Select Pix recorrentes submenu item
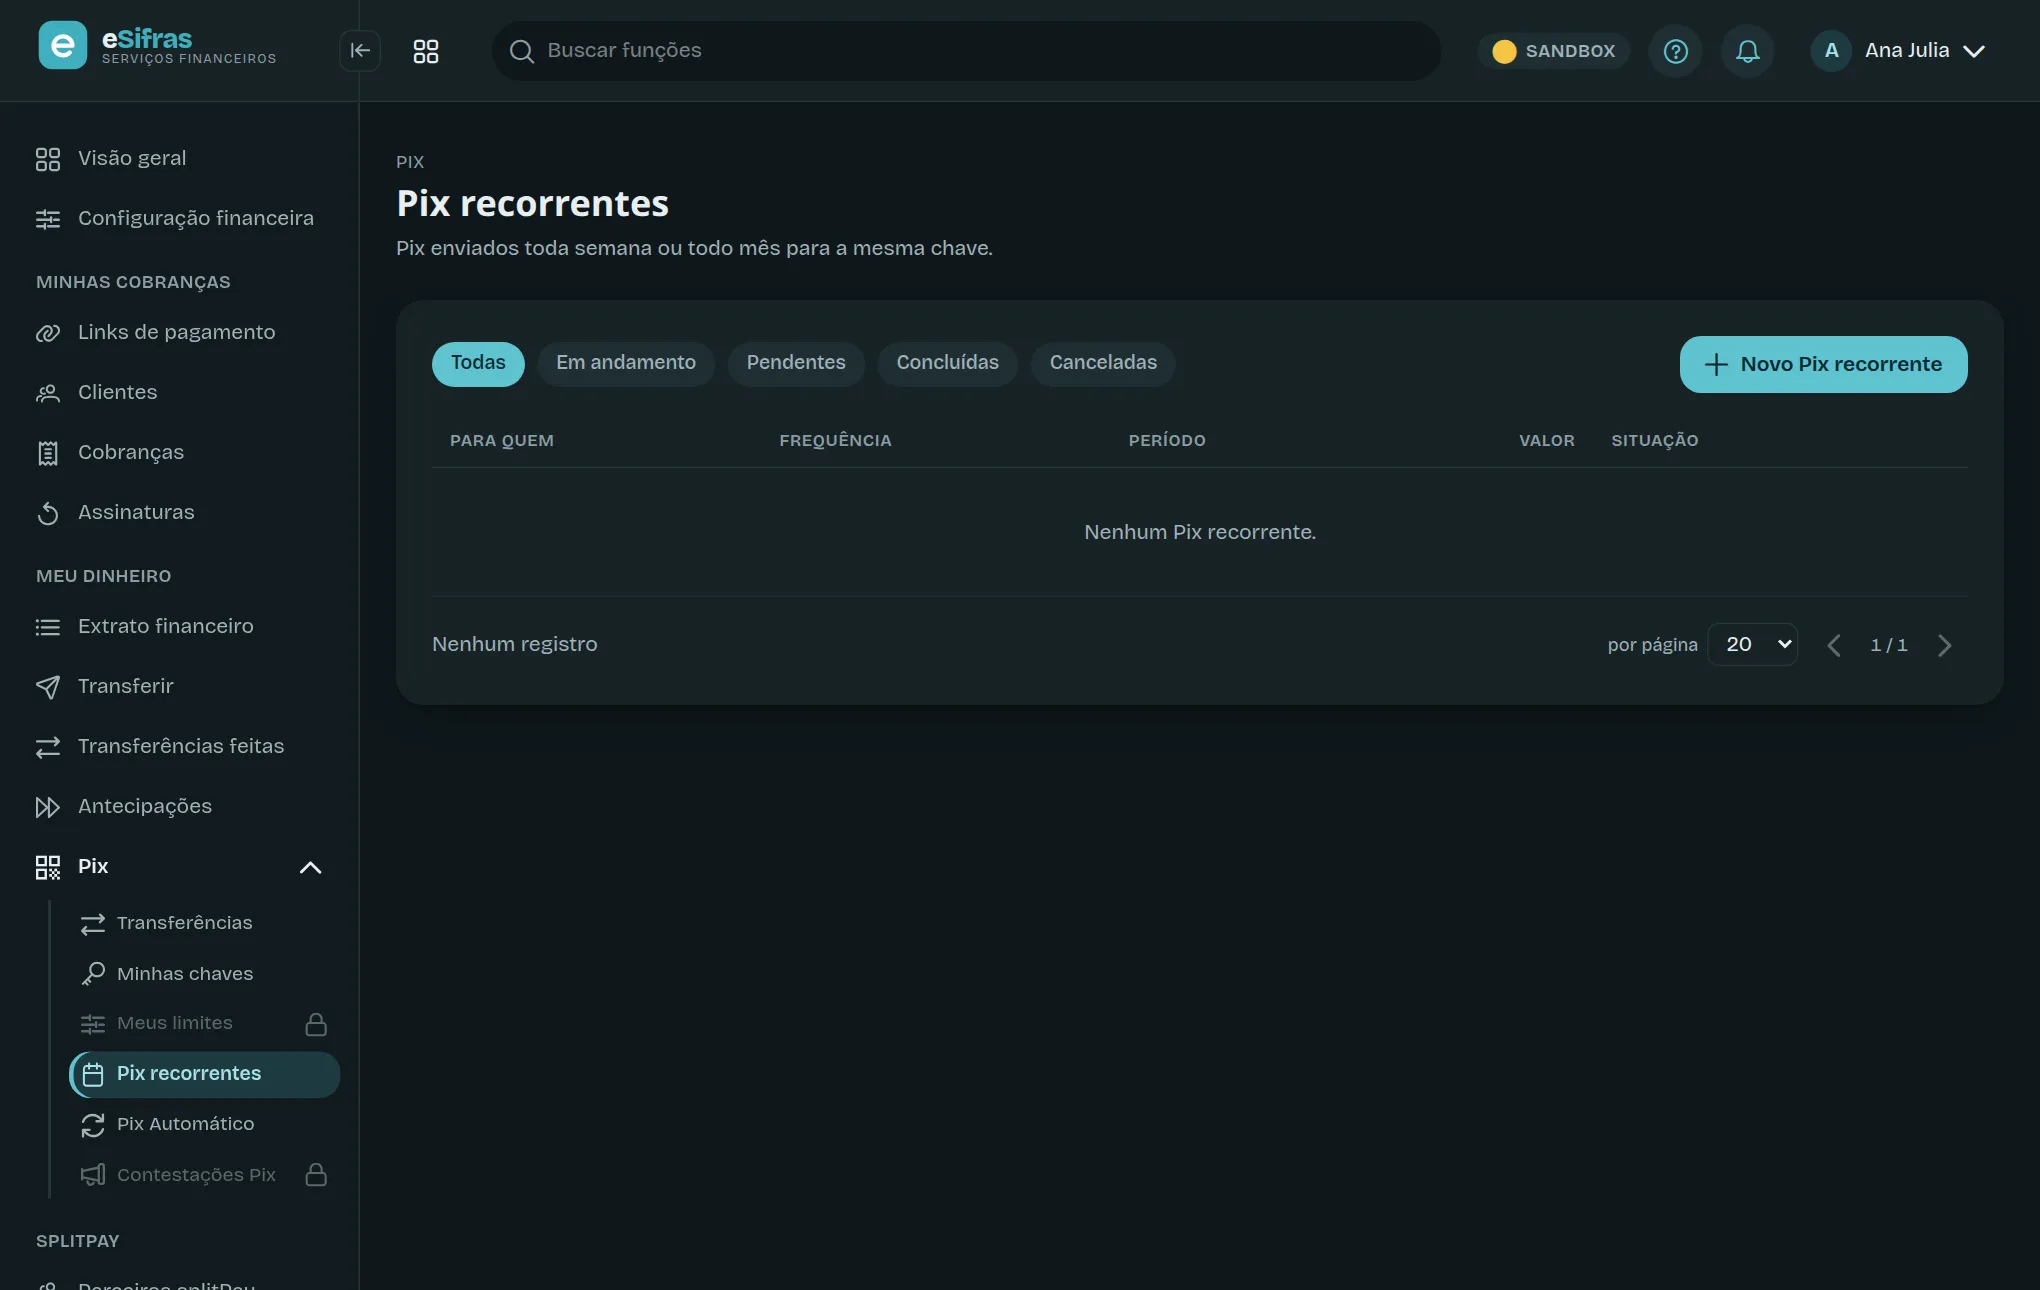This screenshot has width=2040, height=1290. tap(204, 1074)
